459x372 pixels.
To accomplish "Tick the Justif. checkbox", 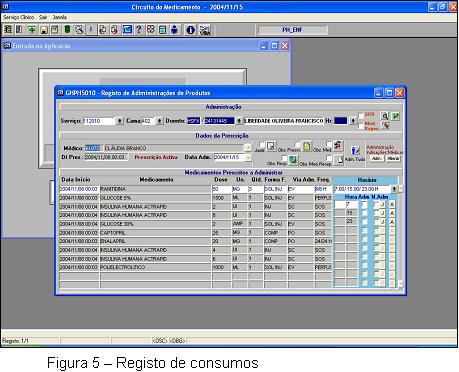I will [262, 144].
